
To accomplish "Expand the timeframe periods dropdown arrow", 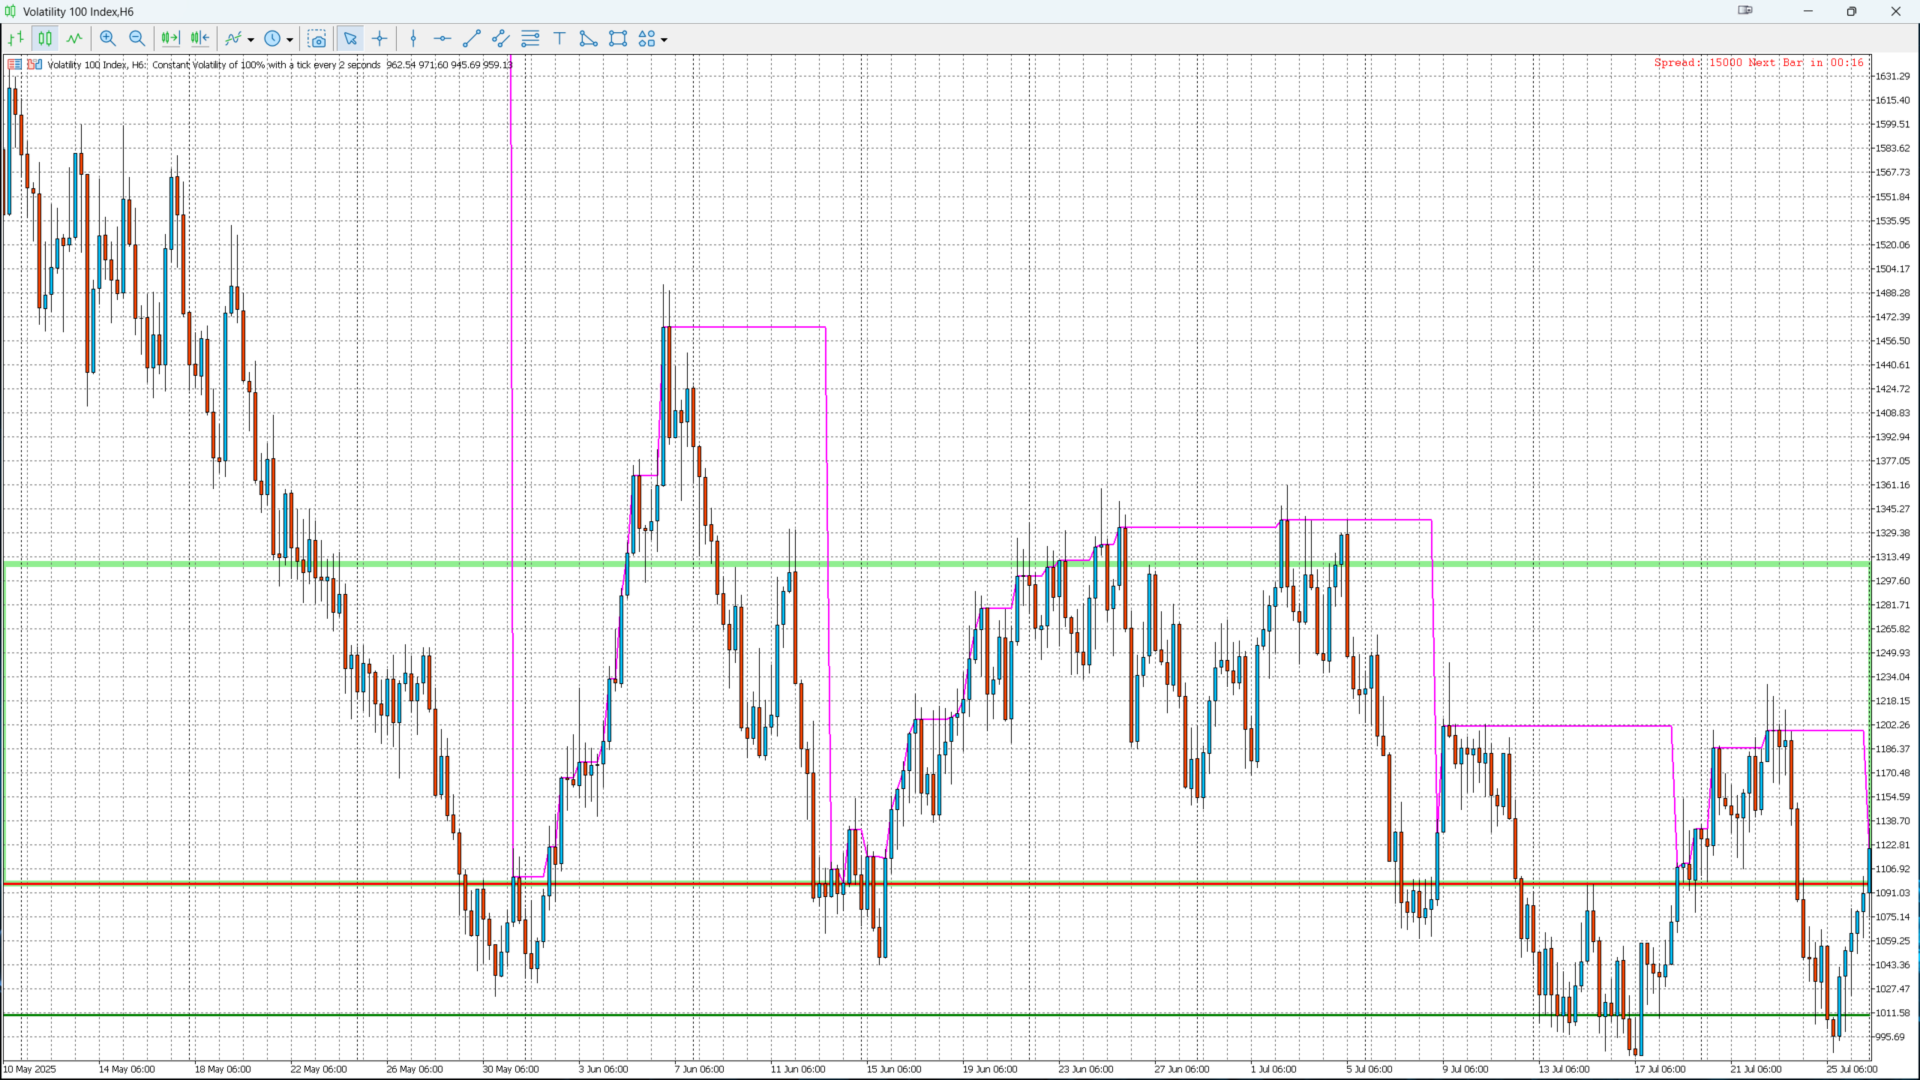I will (290, 40).
